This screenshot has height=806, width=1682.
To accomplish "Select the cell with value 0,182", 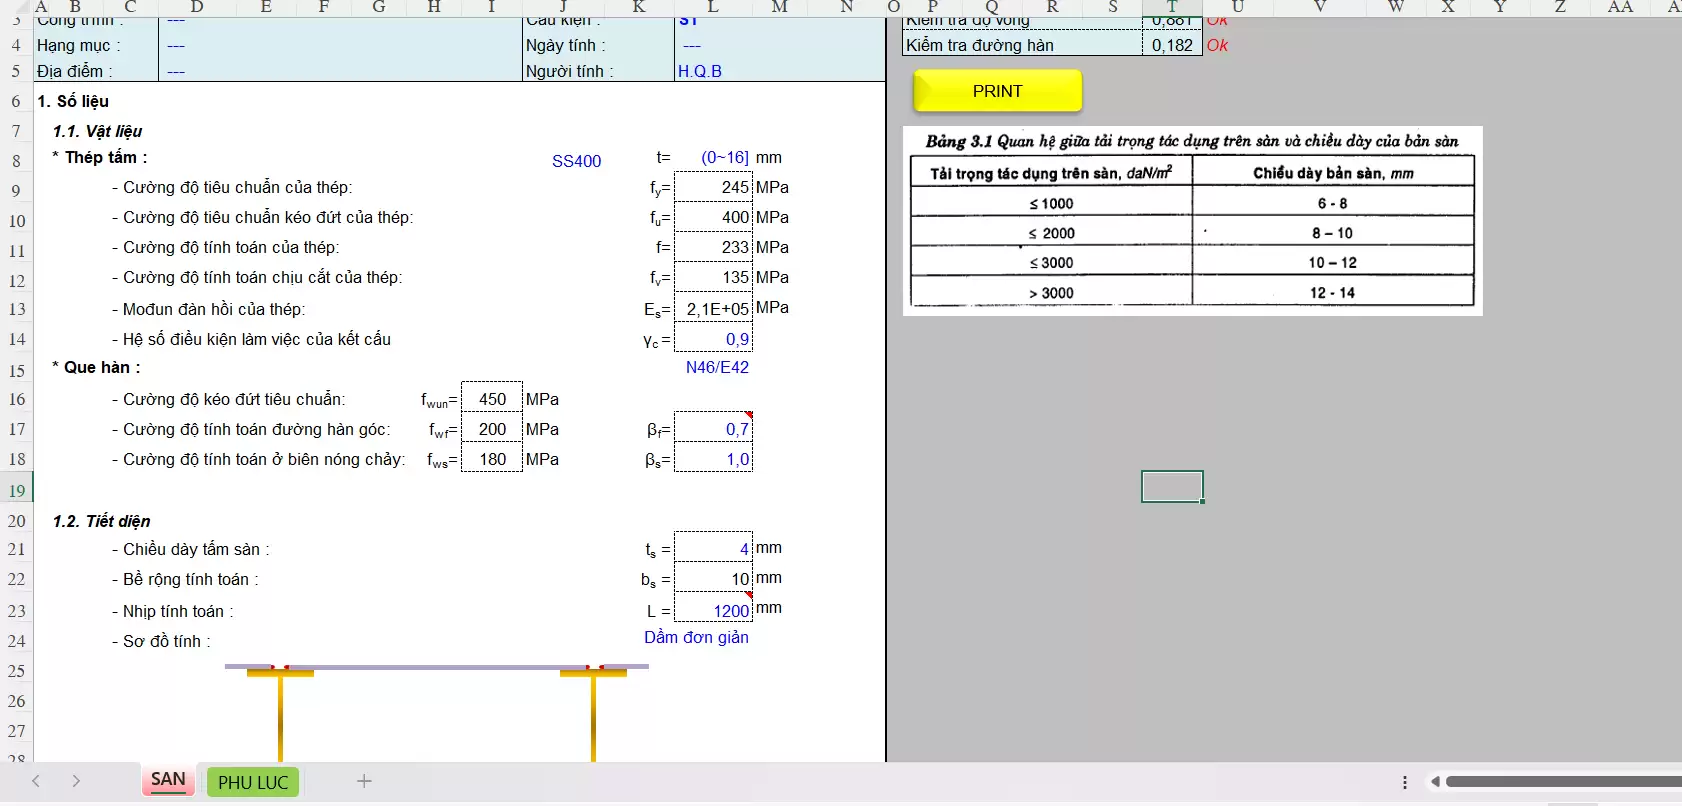I will click(x=1171, y=45).
